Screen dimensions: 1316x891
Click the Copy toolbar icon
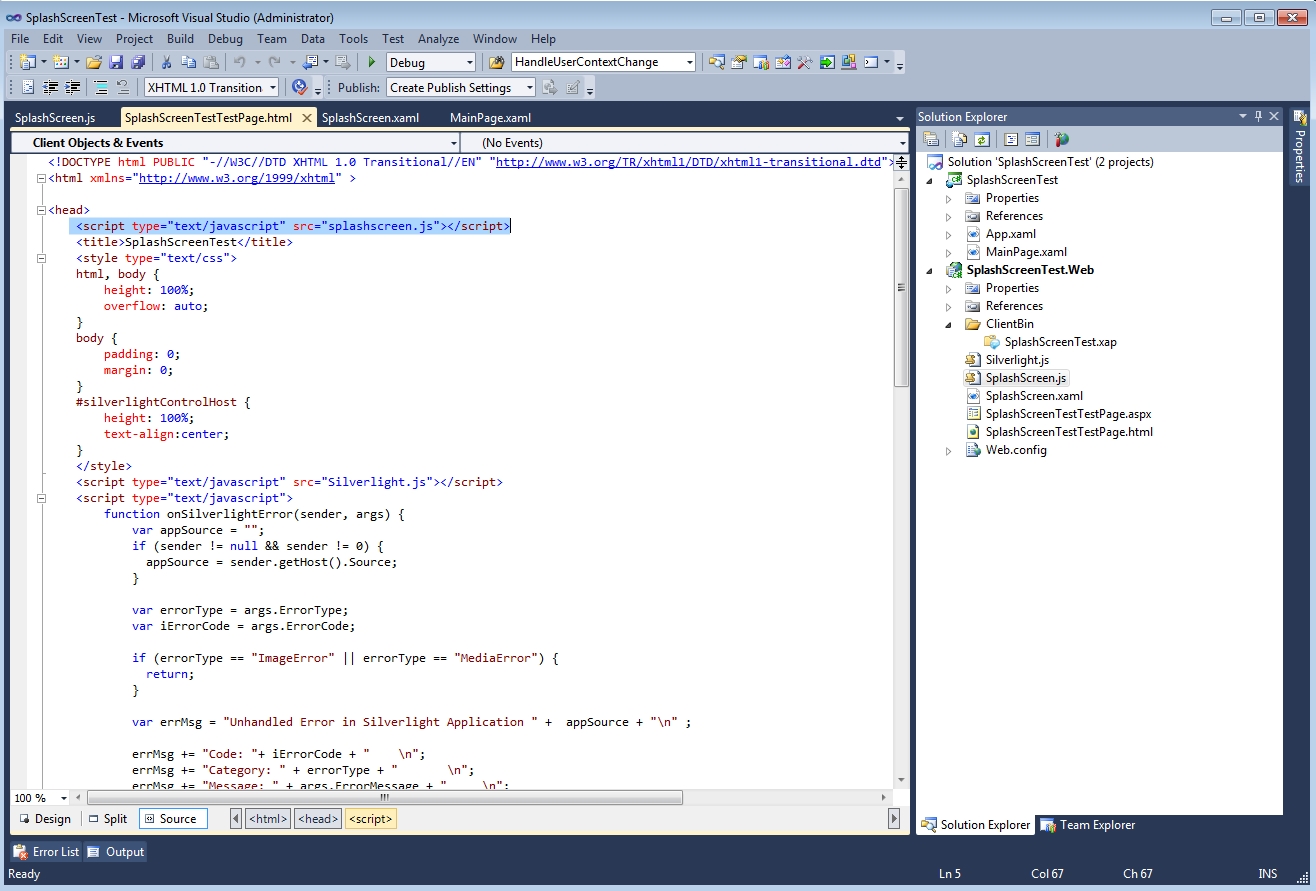188,62
